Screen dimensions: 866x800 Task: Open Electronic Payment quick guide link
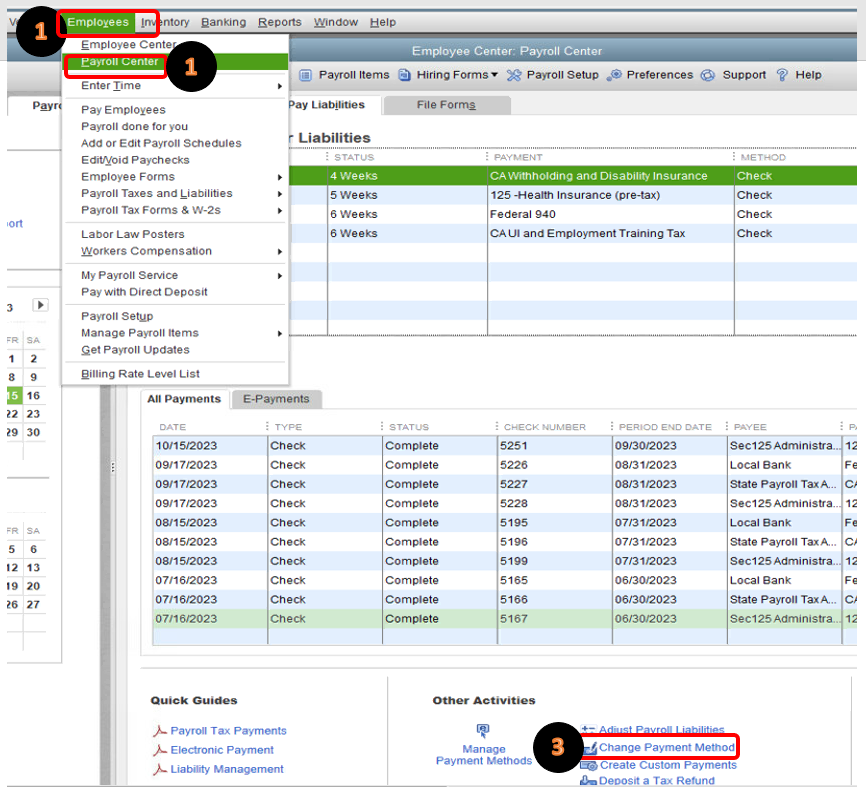point(222,750)
